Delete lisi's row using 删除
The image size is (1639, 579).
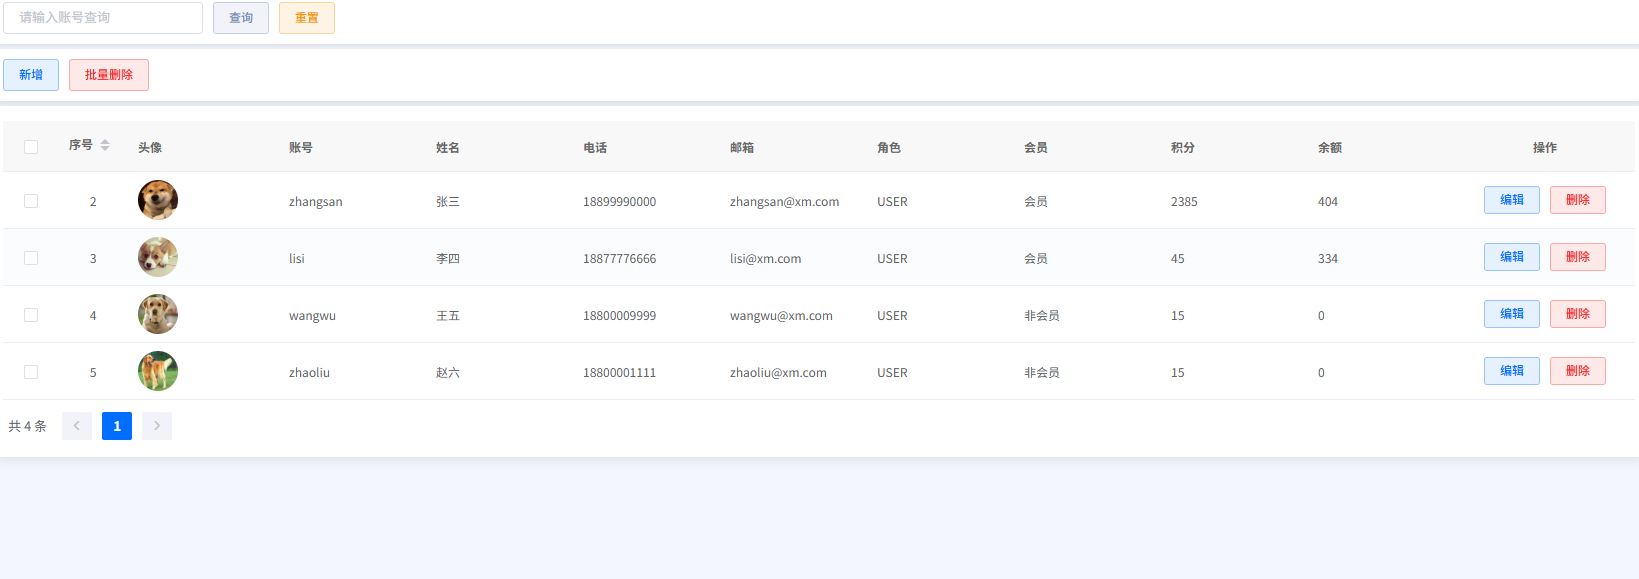[x=1577, y=257]
